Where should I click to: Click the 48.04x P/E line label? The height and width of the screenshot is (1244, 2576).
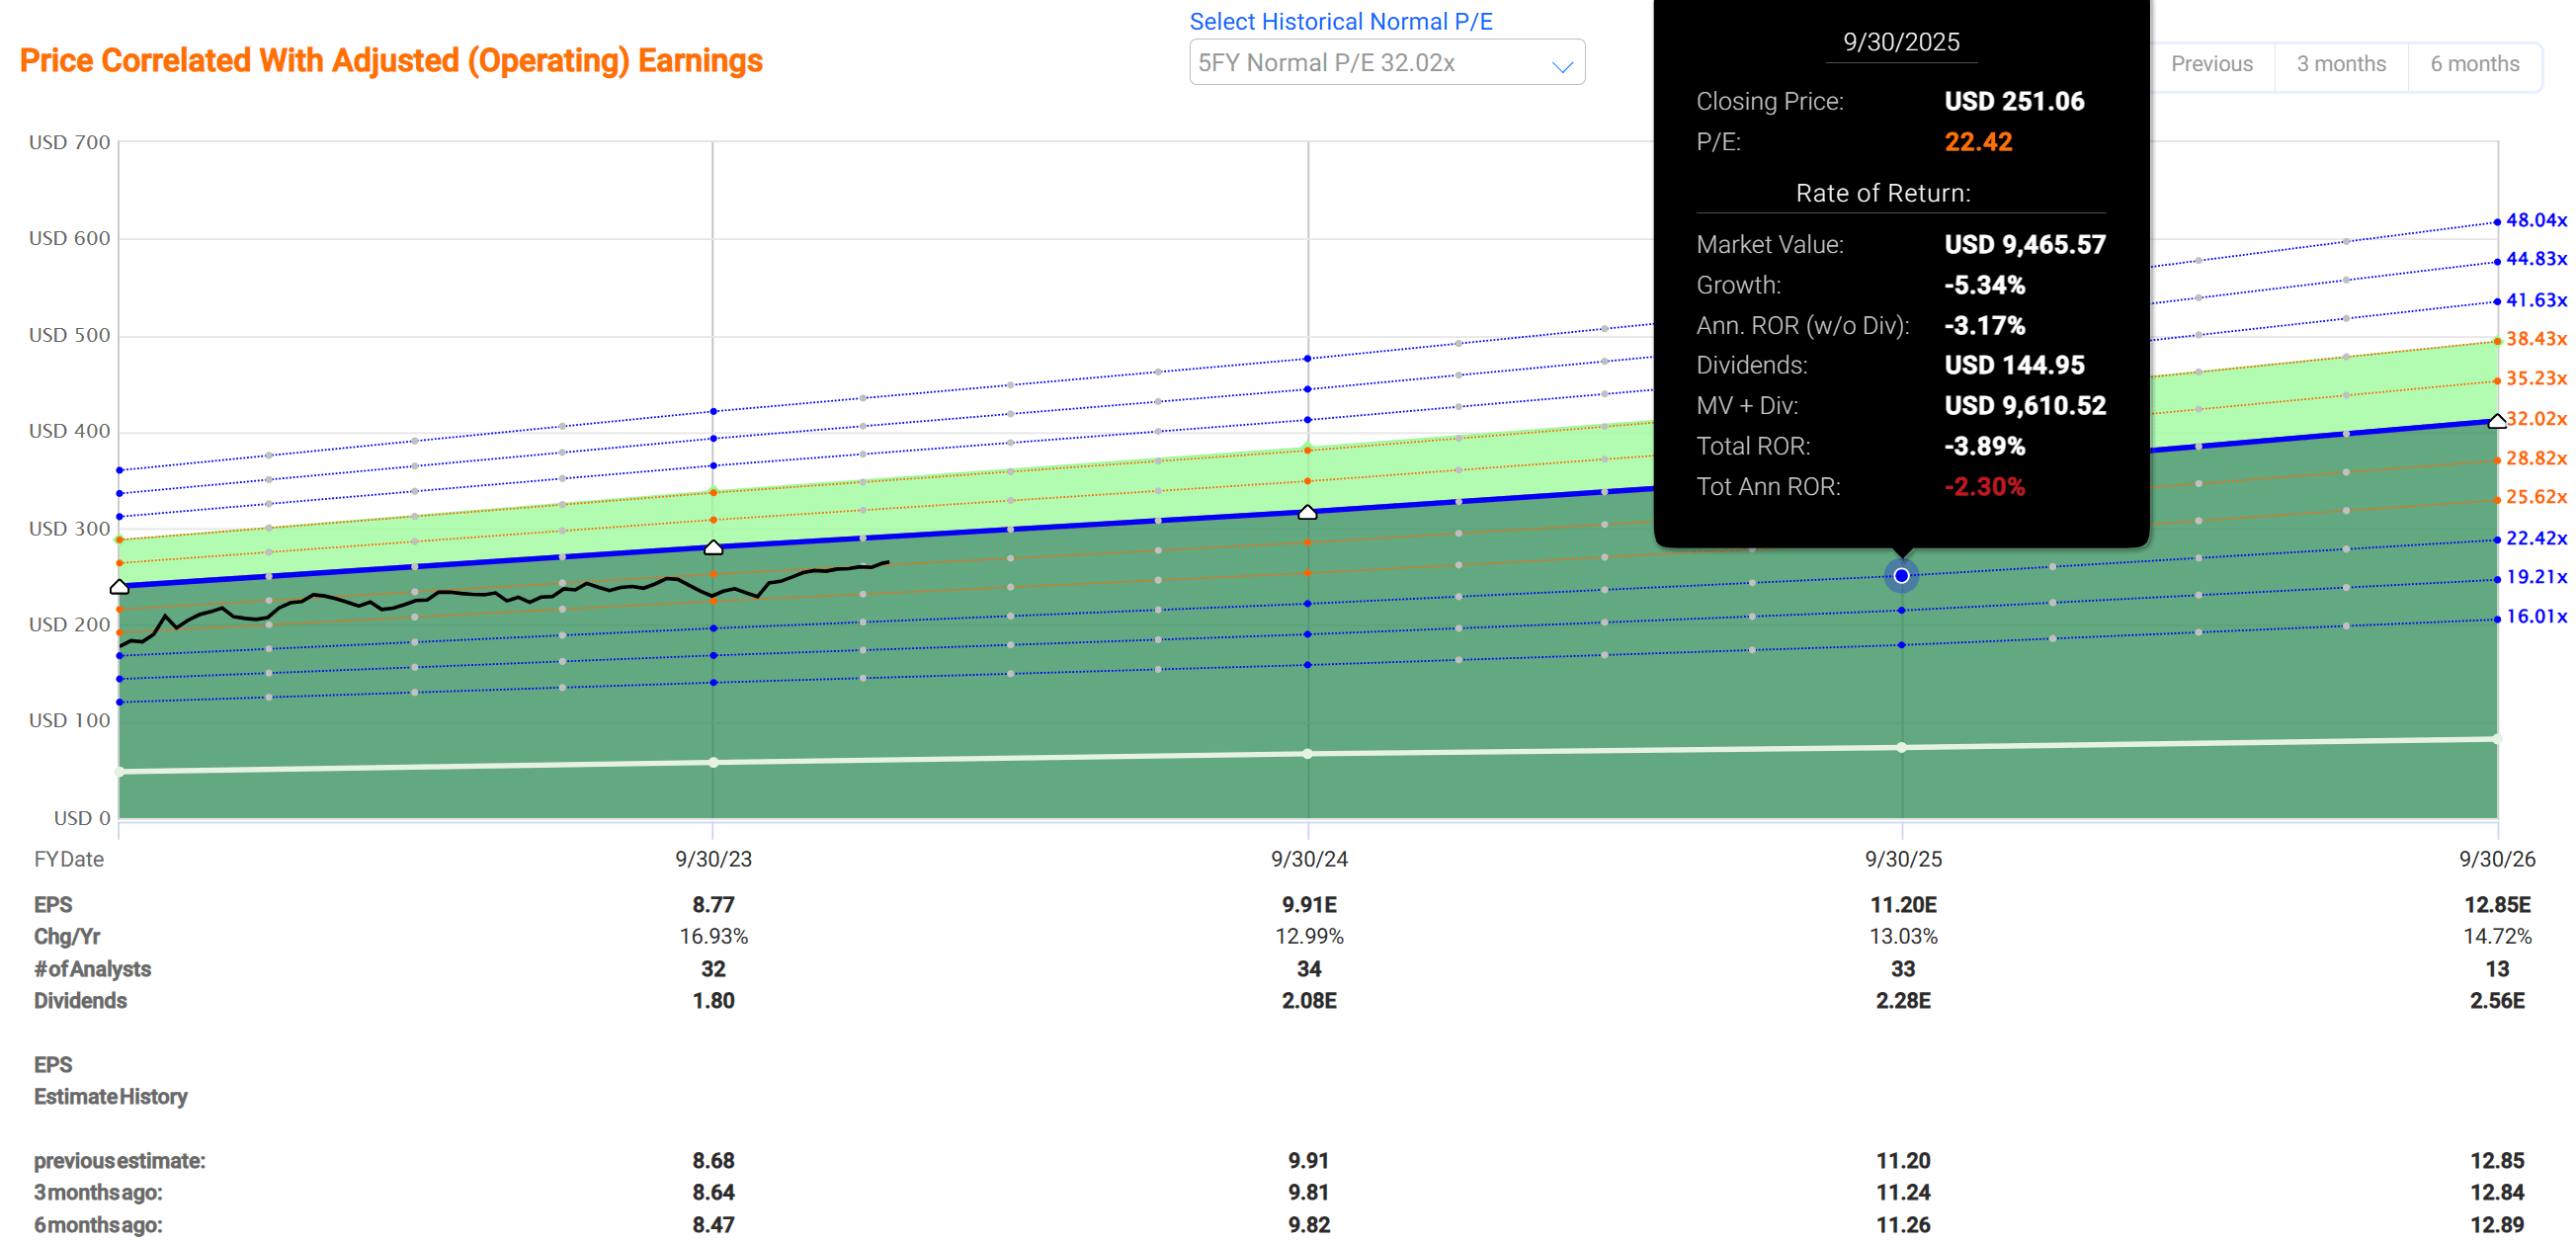(2535, 220)
